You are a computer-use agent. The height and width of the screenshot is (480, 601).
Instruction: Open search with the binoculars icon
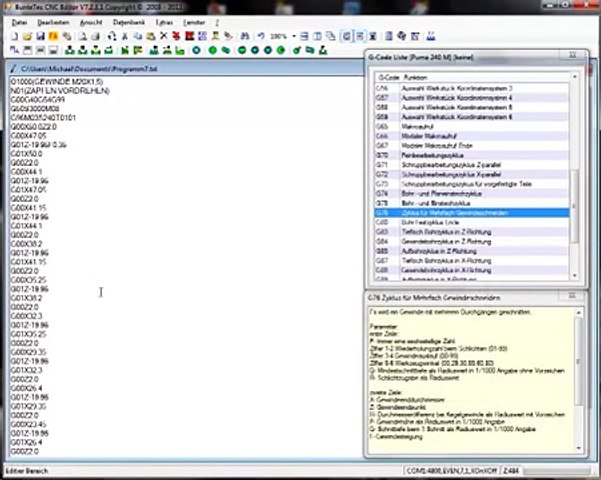(x=245, y=36)
